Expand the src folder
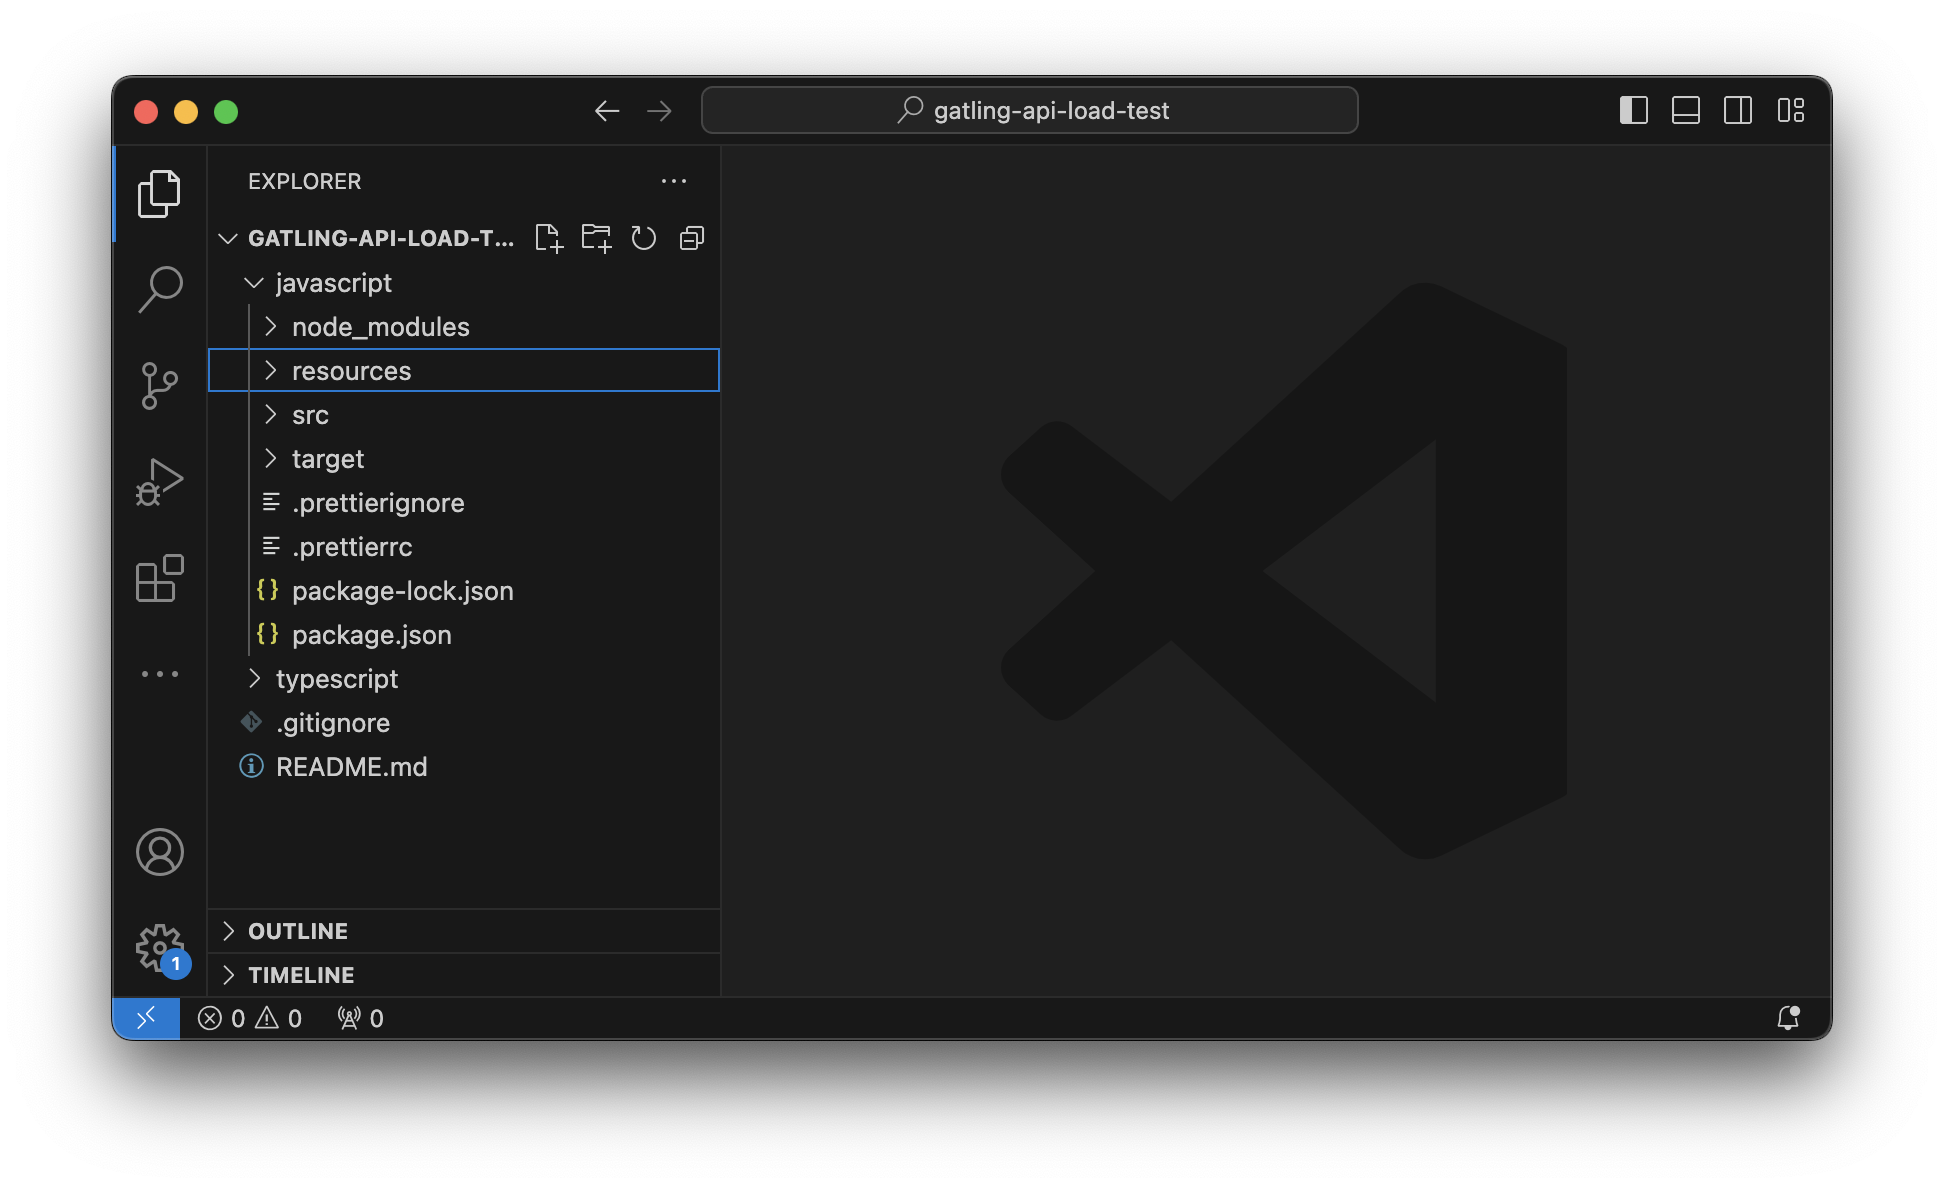Image resolution: width=1944 pixels, height=1188 pixels. point(464,415)
